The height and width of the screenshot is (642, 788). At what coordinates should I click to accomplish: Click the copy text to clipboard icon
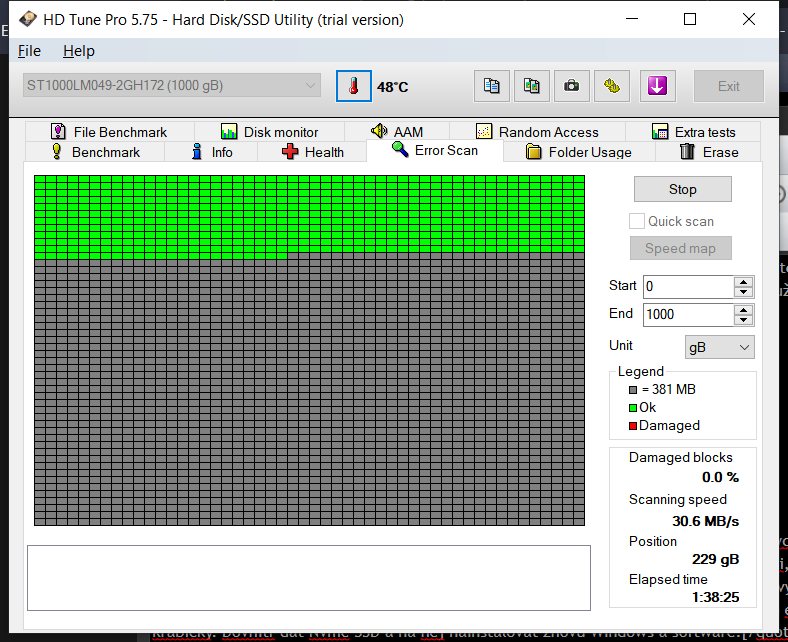(x=491, y=86)
